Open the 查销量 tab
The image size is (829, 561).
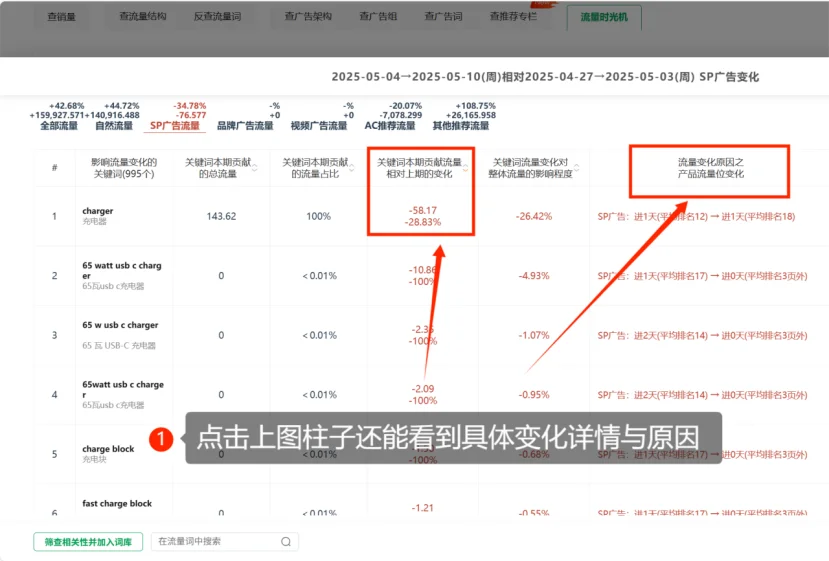[61, 16]
